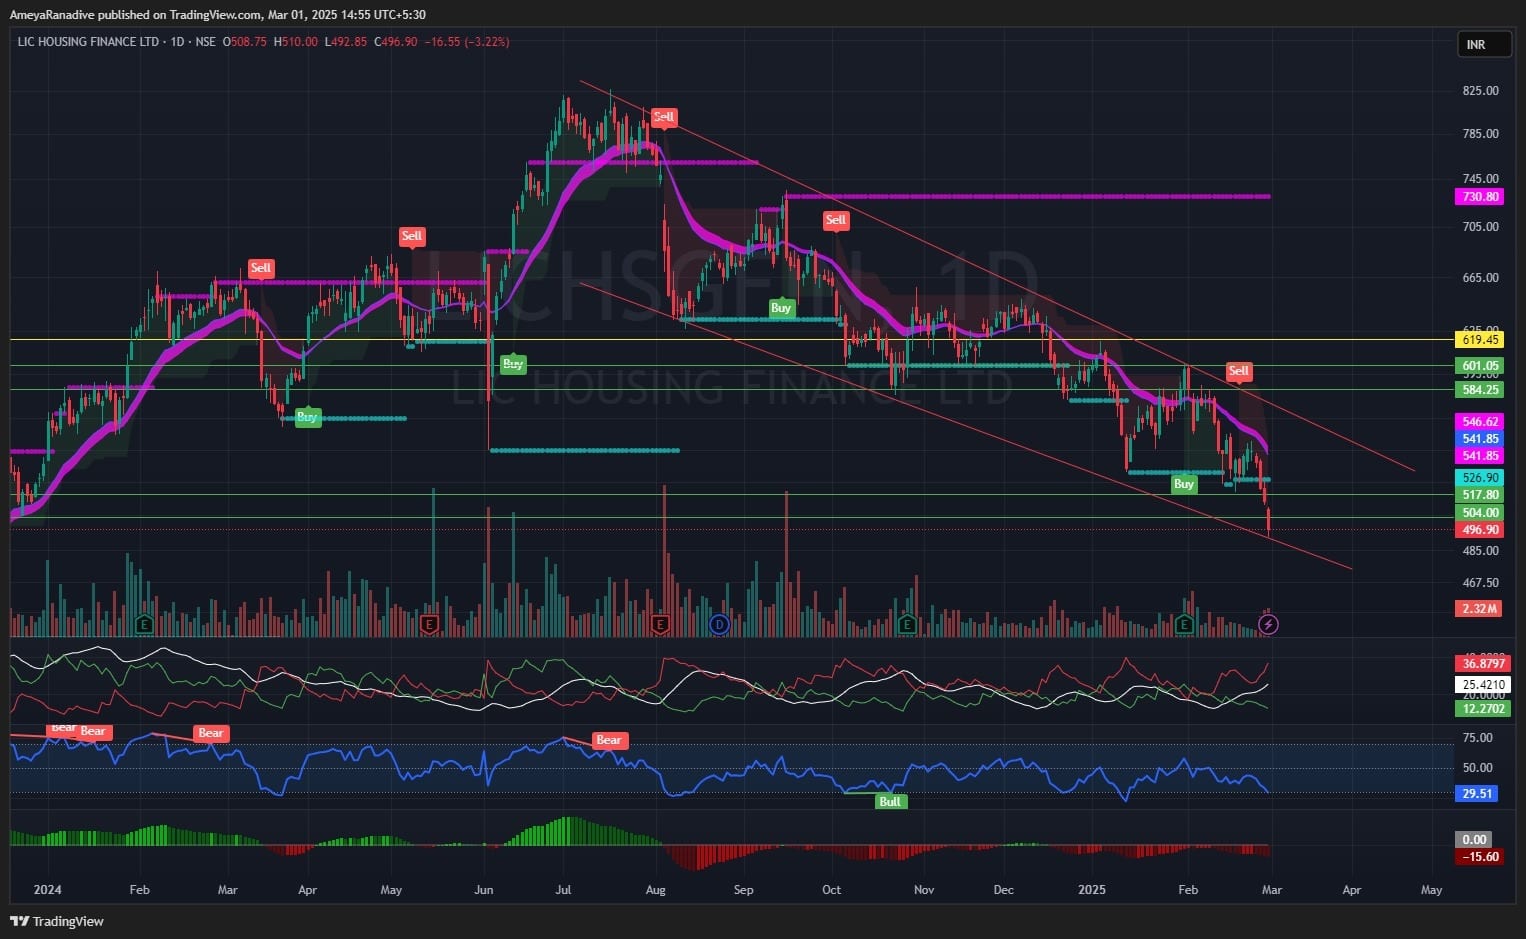The image size is (1526, 939).
Task: Select the yellow 619.45 price level label
Action: pyautogui.click(x=1479, y=340)
